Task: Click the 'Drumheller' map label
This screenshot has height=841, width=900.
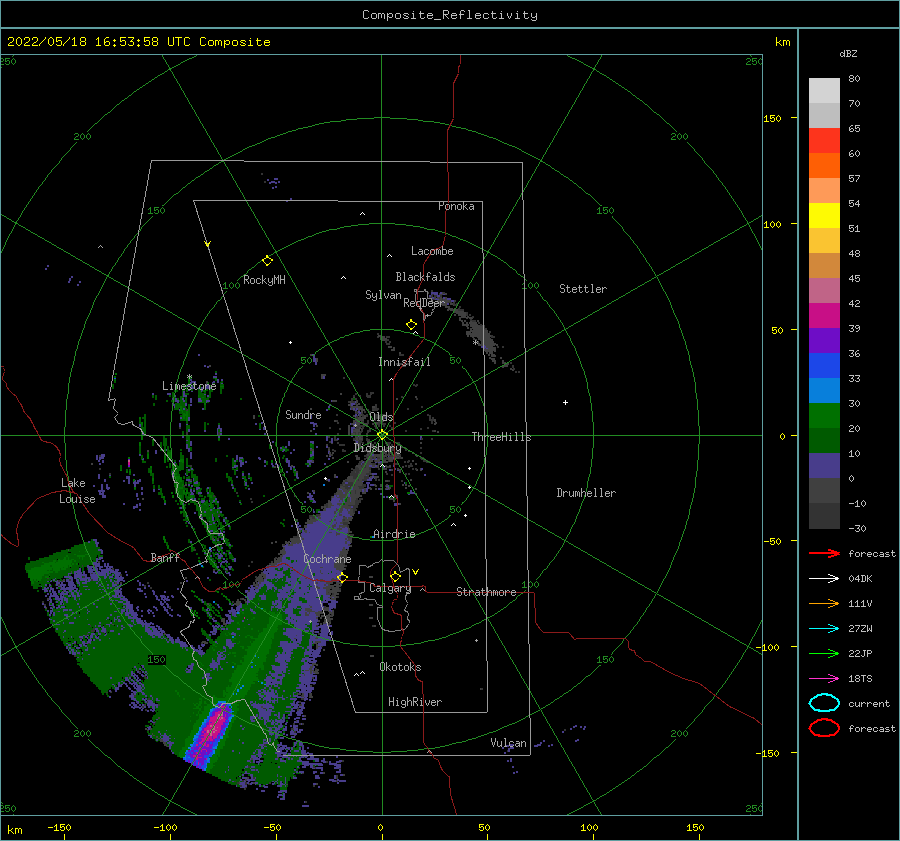Action: click(586, 493)
